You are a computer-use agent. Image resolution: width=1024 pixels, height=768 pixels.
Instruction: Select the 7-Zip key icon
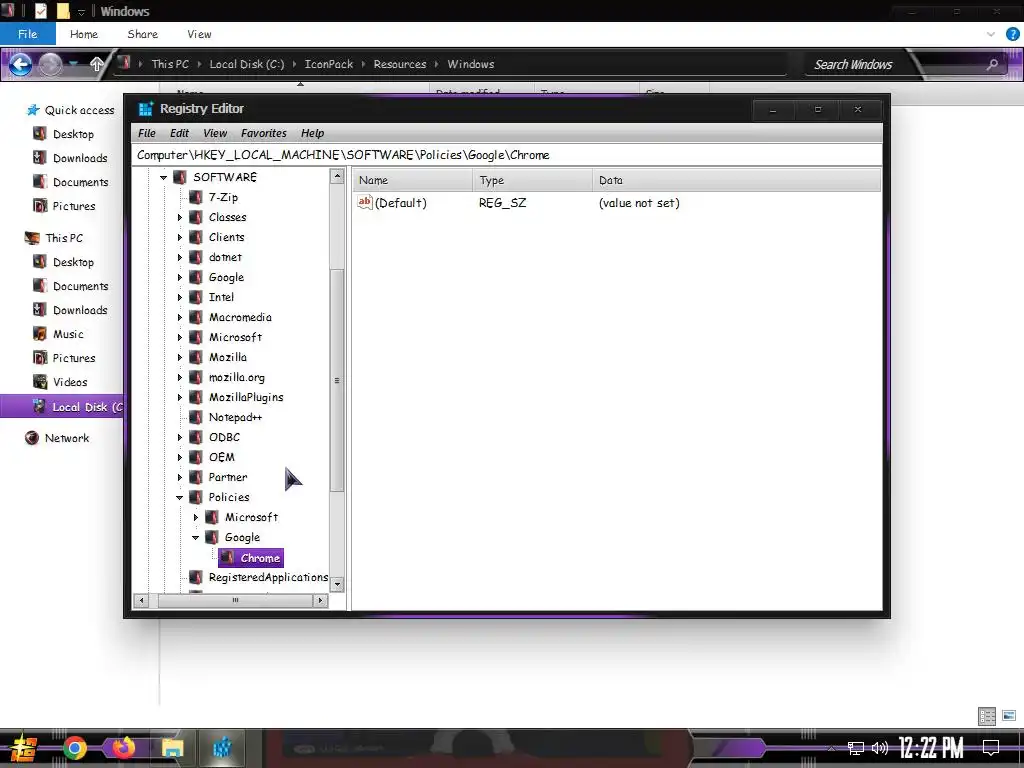(195, 197)
